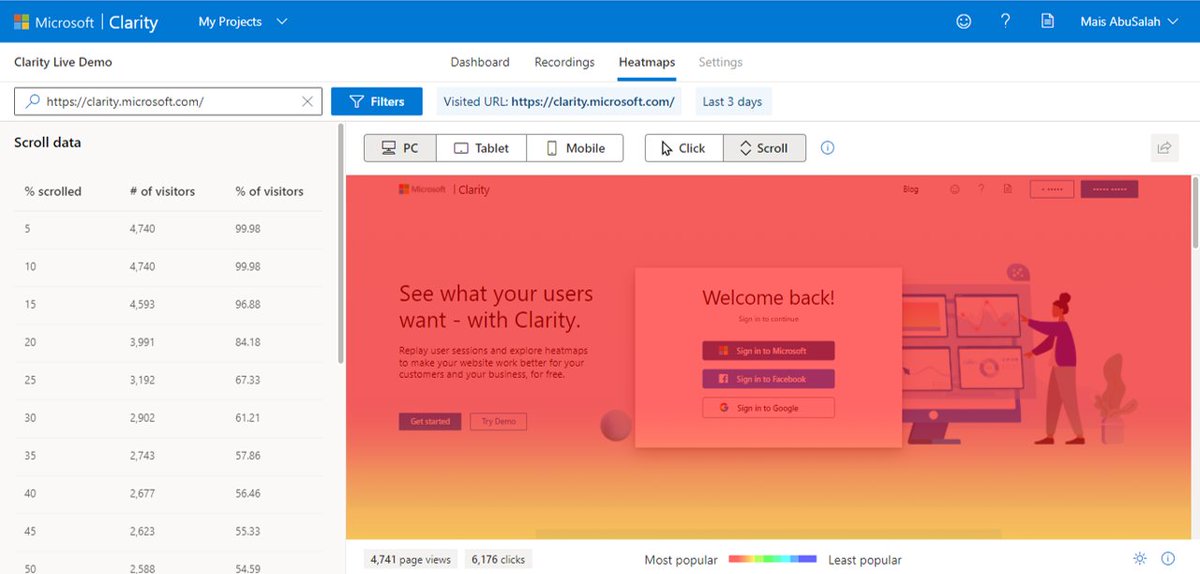Image resolution: width=1200 pixels, height=574 pixels.
Task: Click the Scroll data heading
Action: pos(48,142)
